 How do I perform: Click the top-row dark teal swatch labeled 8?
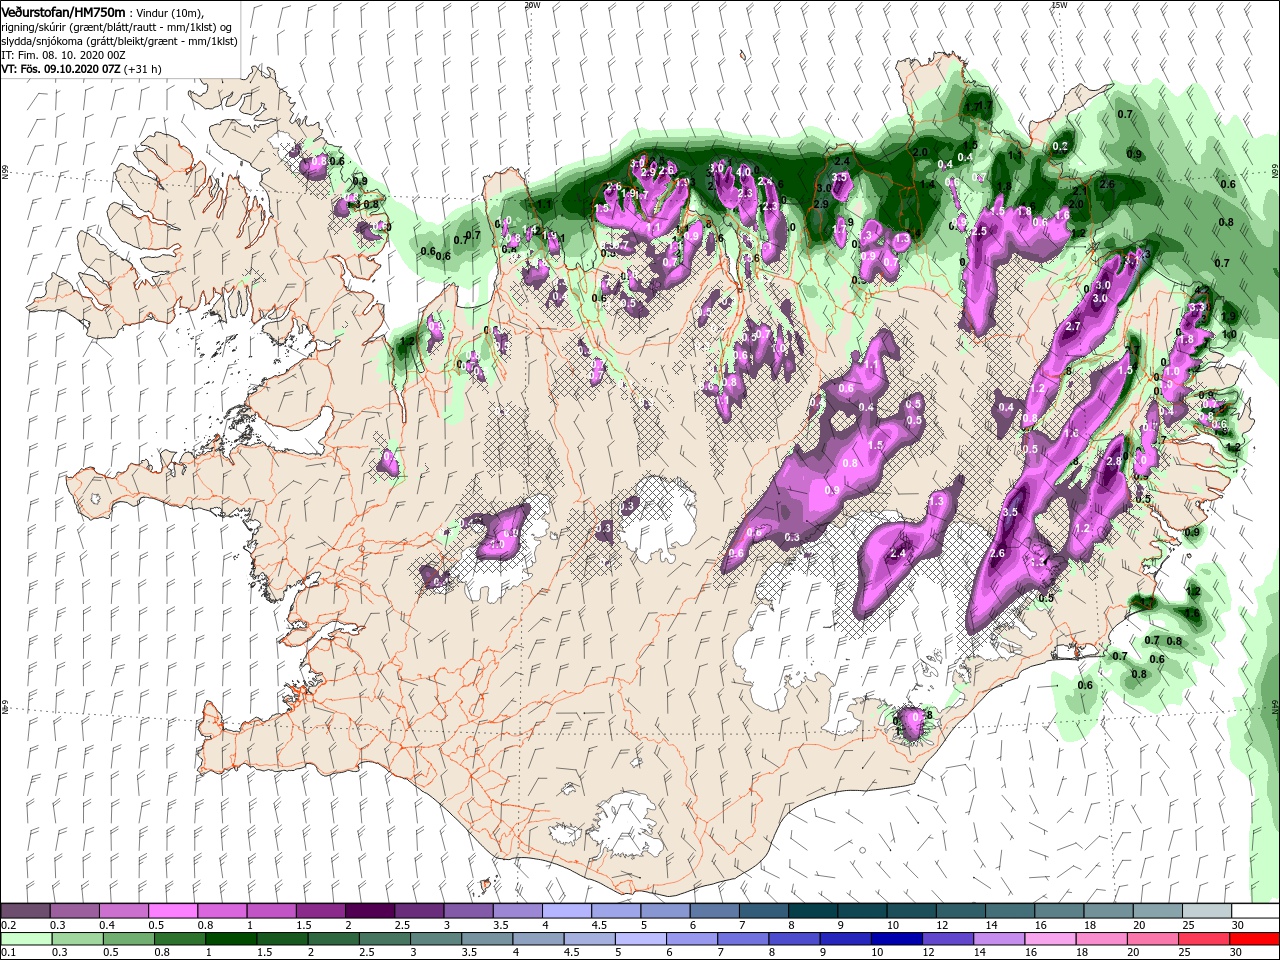[812, 911]
